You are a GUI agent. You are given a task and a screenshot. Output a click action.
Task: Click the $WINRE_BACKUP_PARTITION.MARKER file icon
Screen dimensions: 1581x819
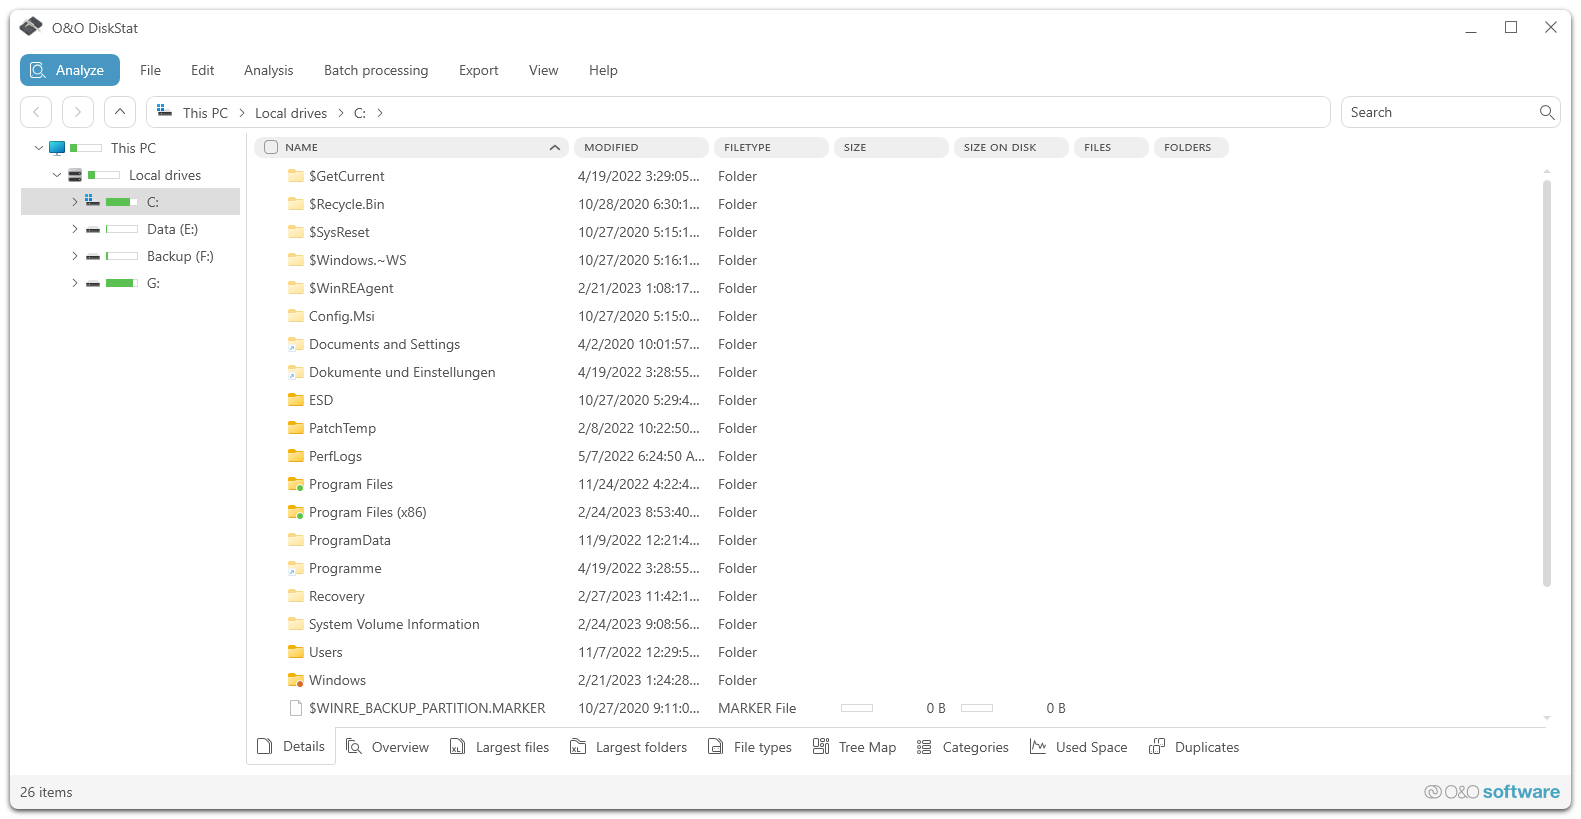[x=296, y=708]
